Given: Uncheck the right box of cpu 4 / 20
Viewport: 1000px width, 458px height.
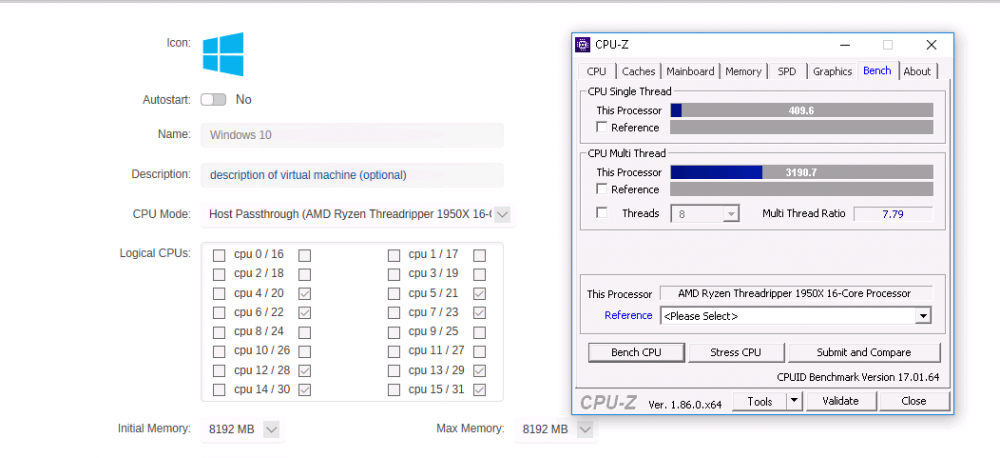Looking at the screenshot, I should click(x=305, y=294).
